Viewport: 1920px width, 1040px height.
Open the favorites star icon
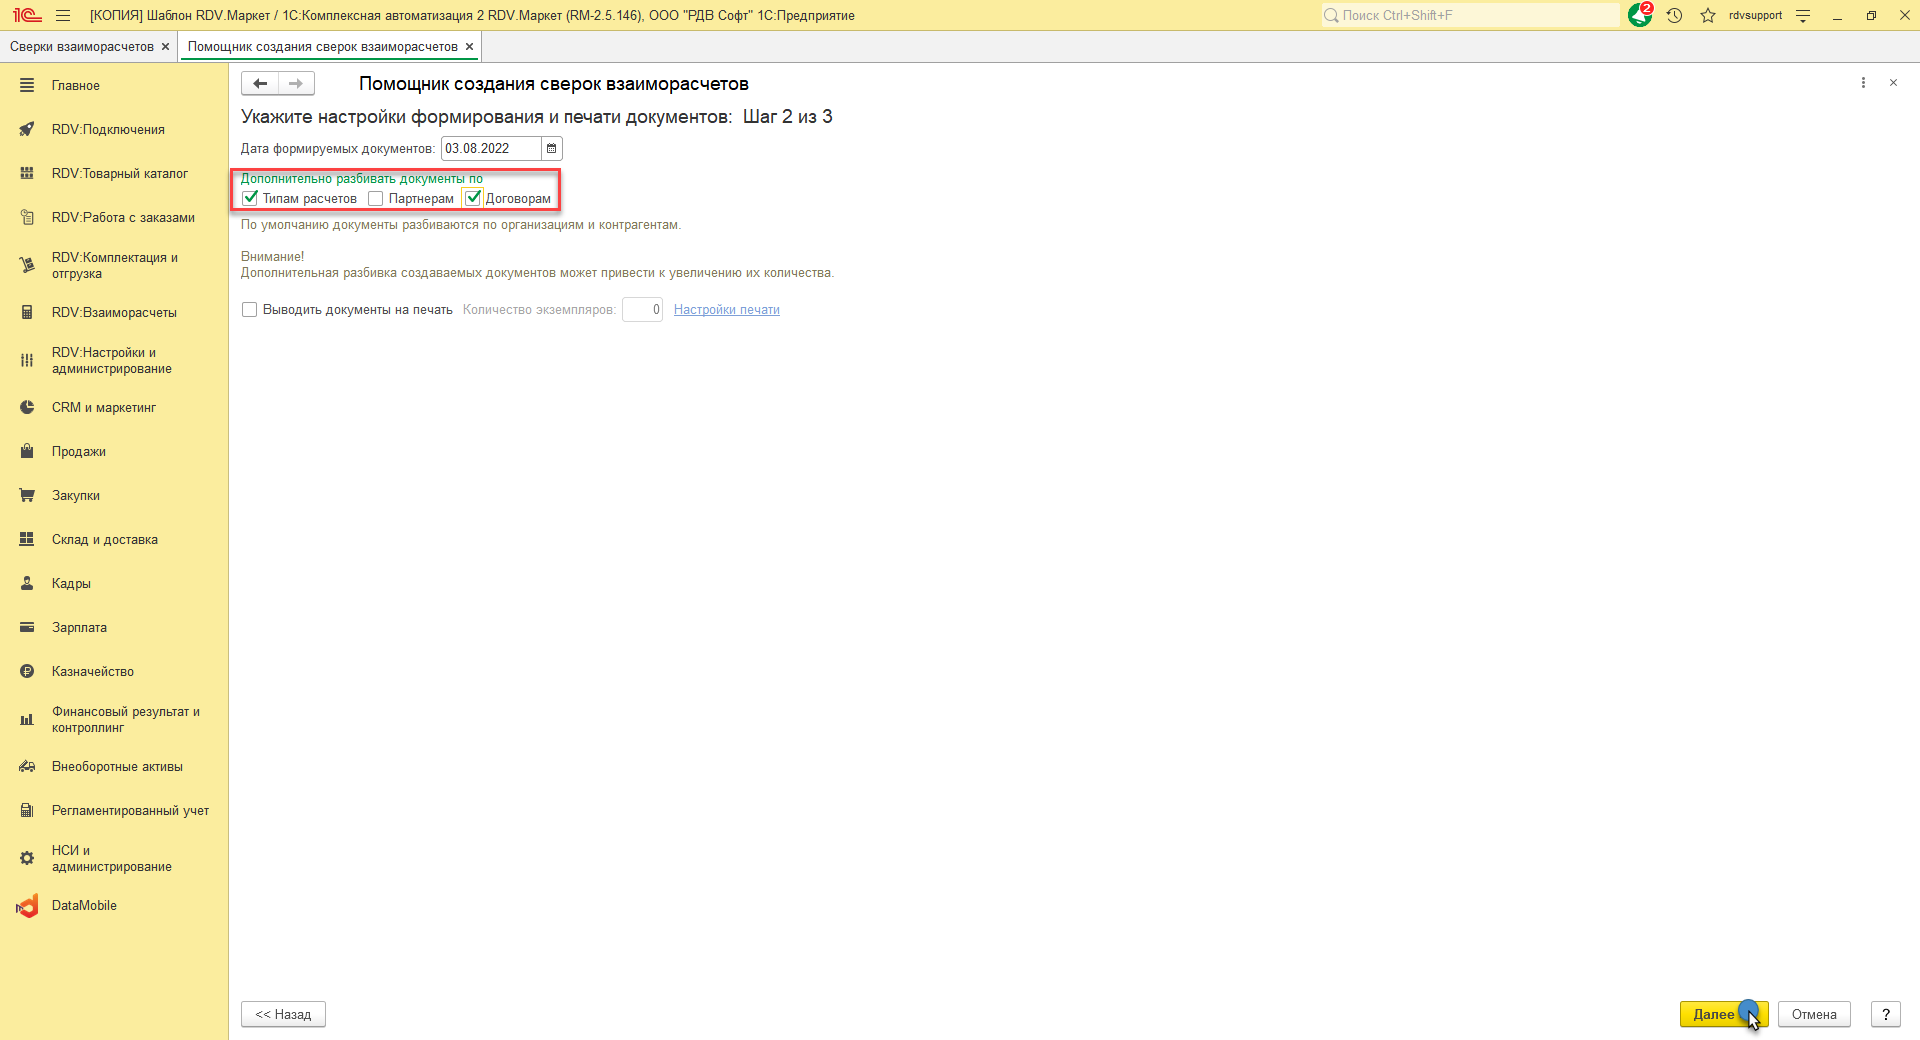(1708, 15)
